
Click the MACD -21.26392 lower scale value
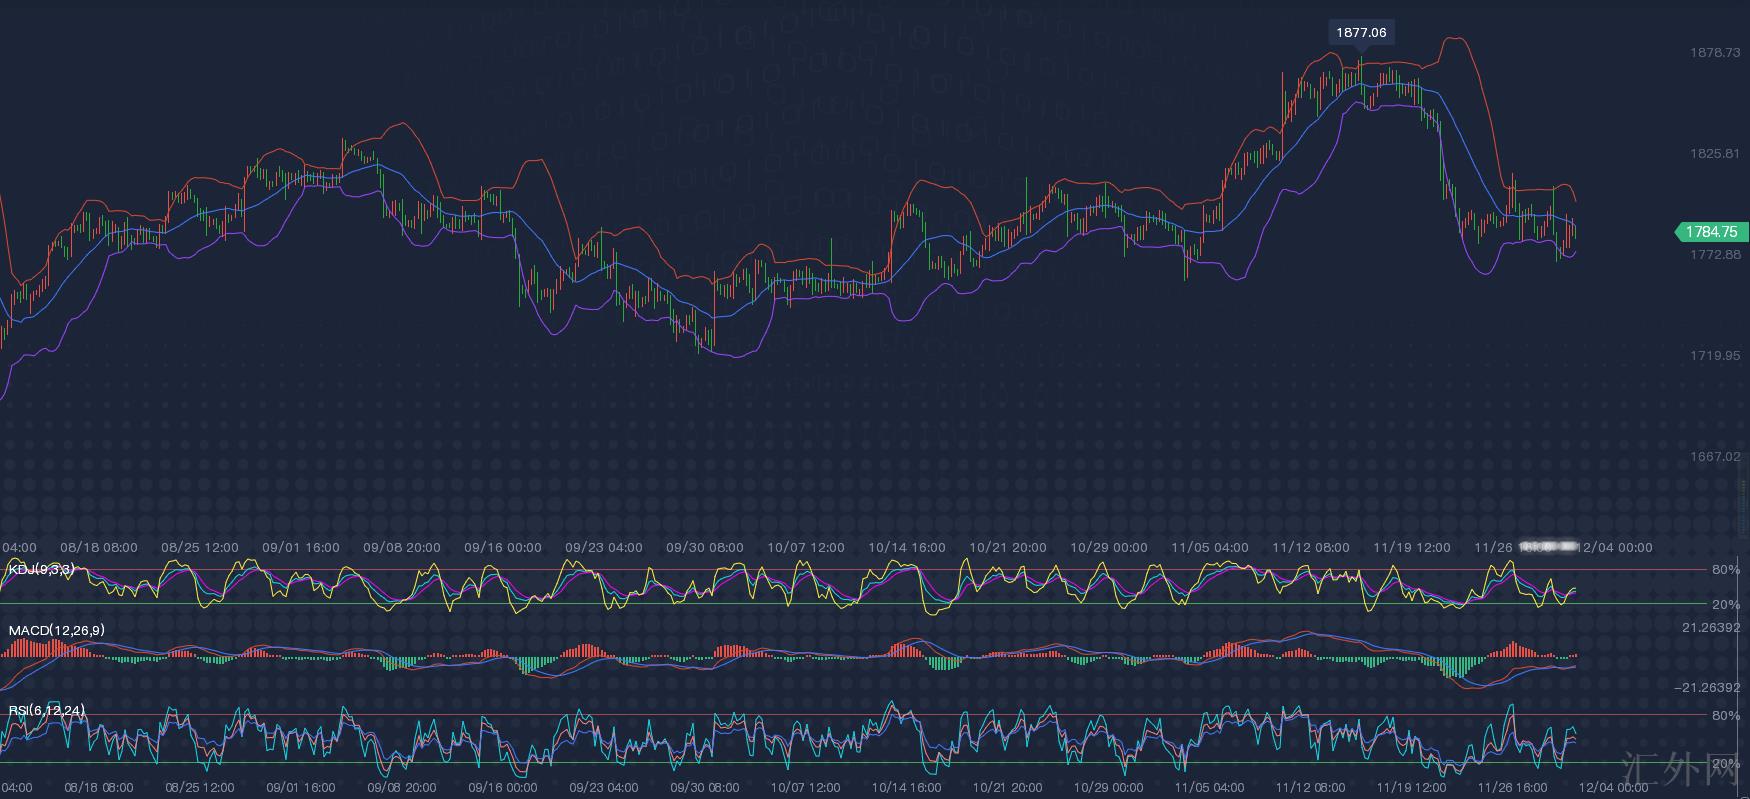pos(1707,688)
